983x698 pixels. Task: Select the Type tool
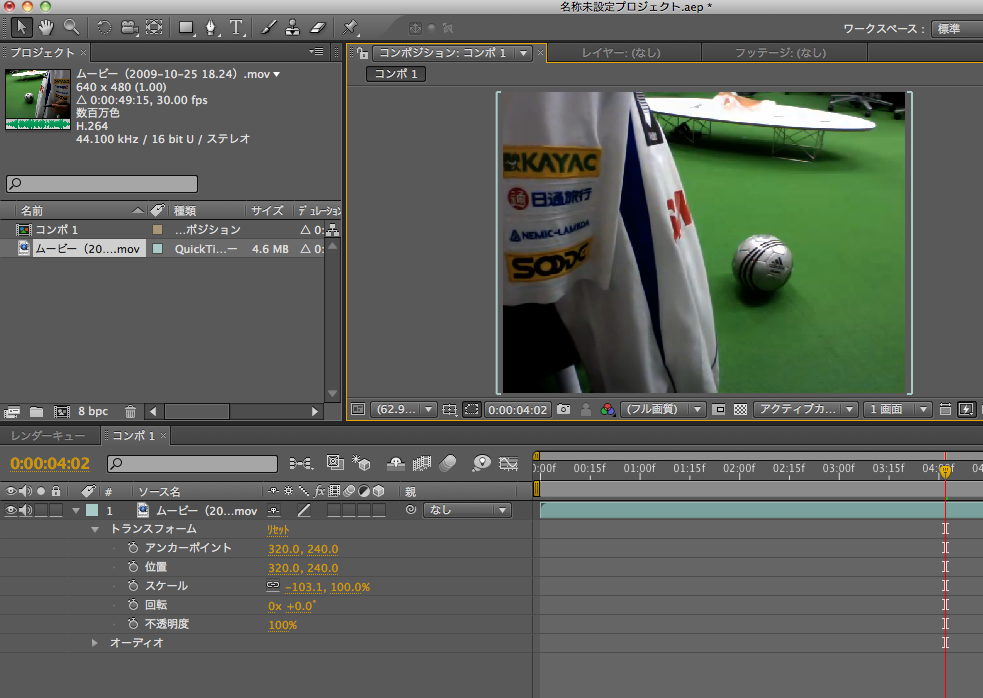point(236,28)
